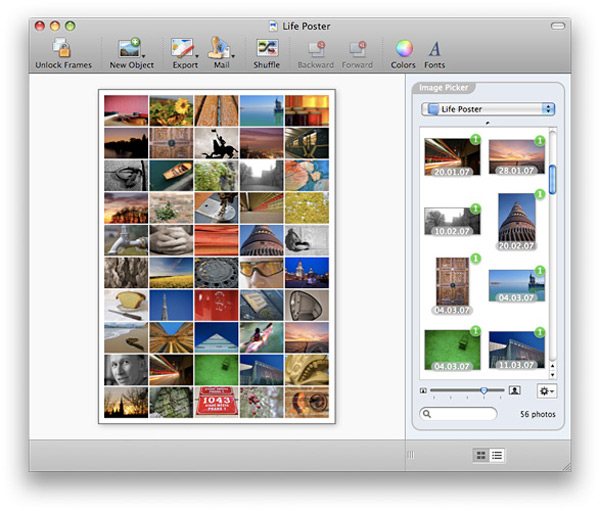Screen dimensions: 600x511
Task: Switch to grid view in bottom bar
Action: point(481,455)
